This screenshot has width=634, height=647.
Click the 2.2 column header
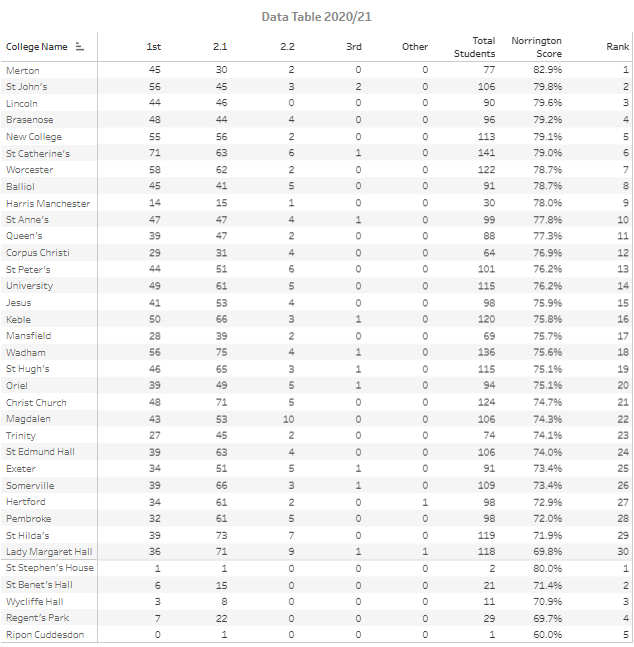pos(289,47)
